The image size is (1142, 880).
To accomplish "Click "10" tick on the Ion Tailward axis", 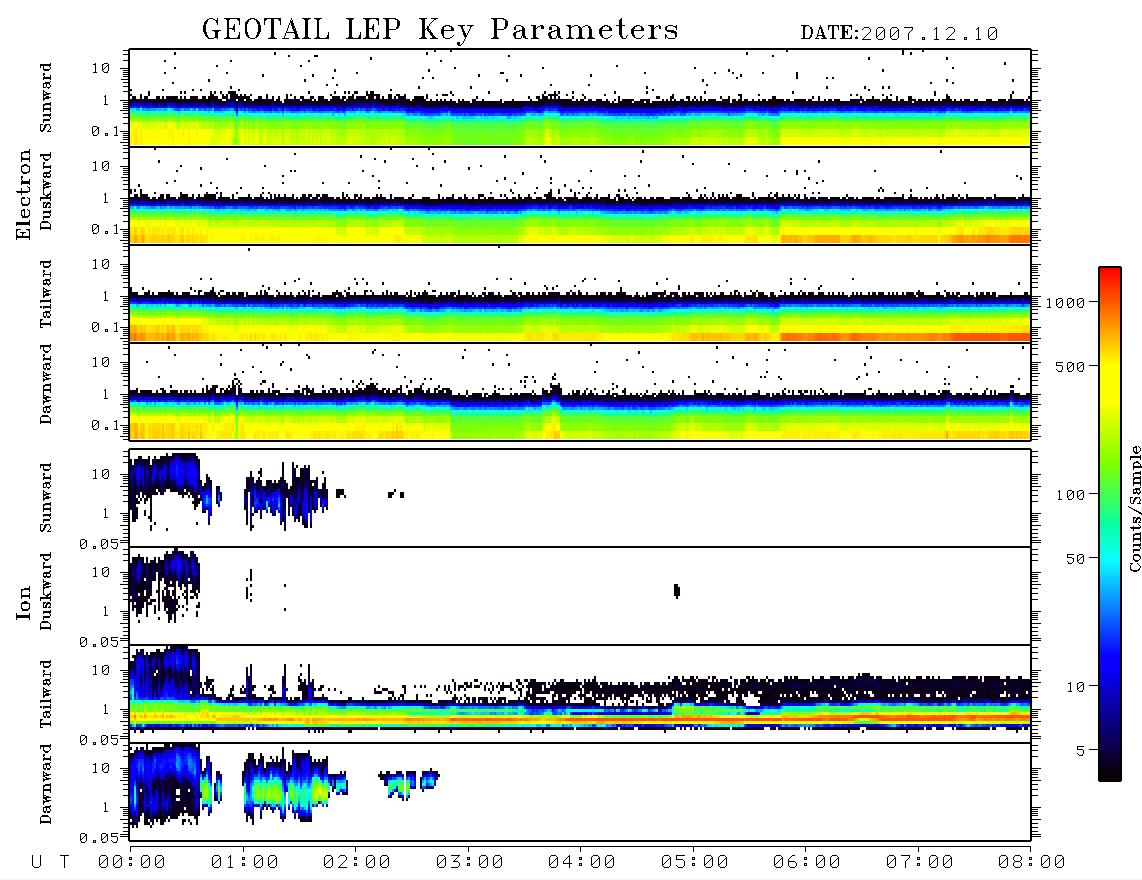I will [101, 670].
